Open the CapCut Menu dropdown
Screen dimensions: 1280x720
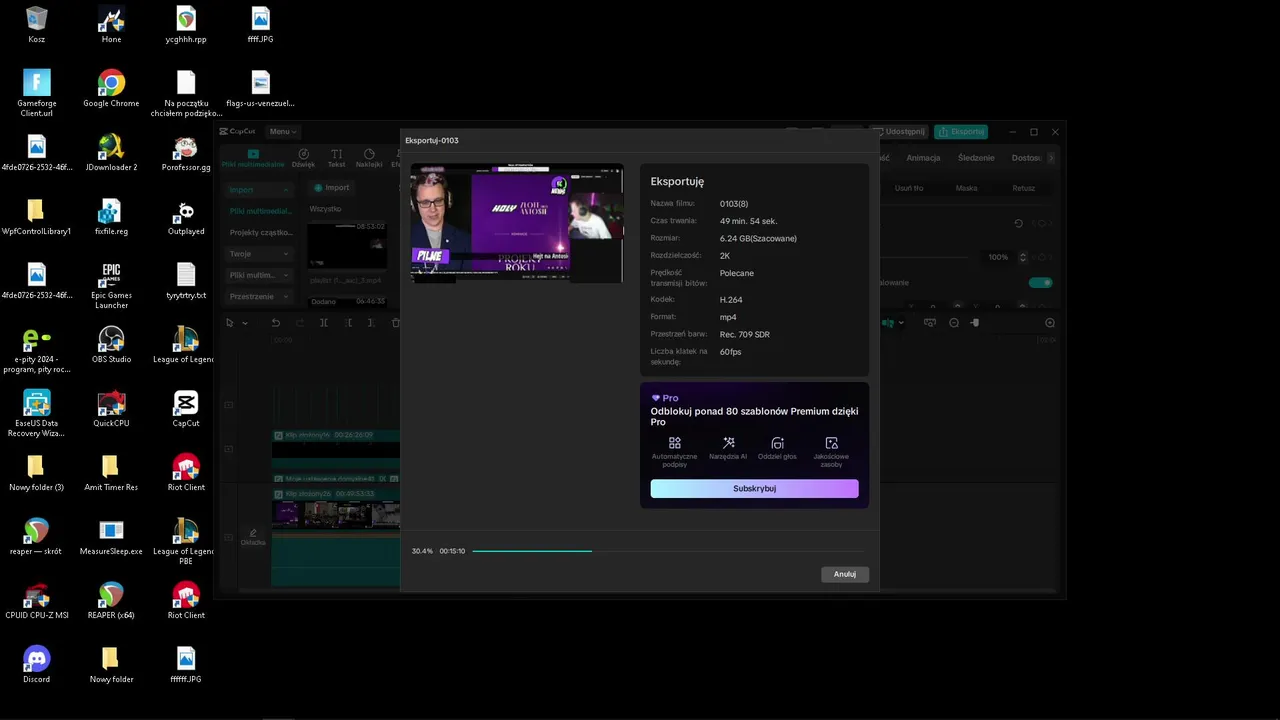coord(283,131)
